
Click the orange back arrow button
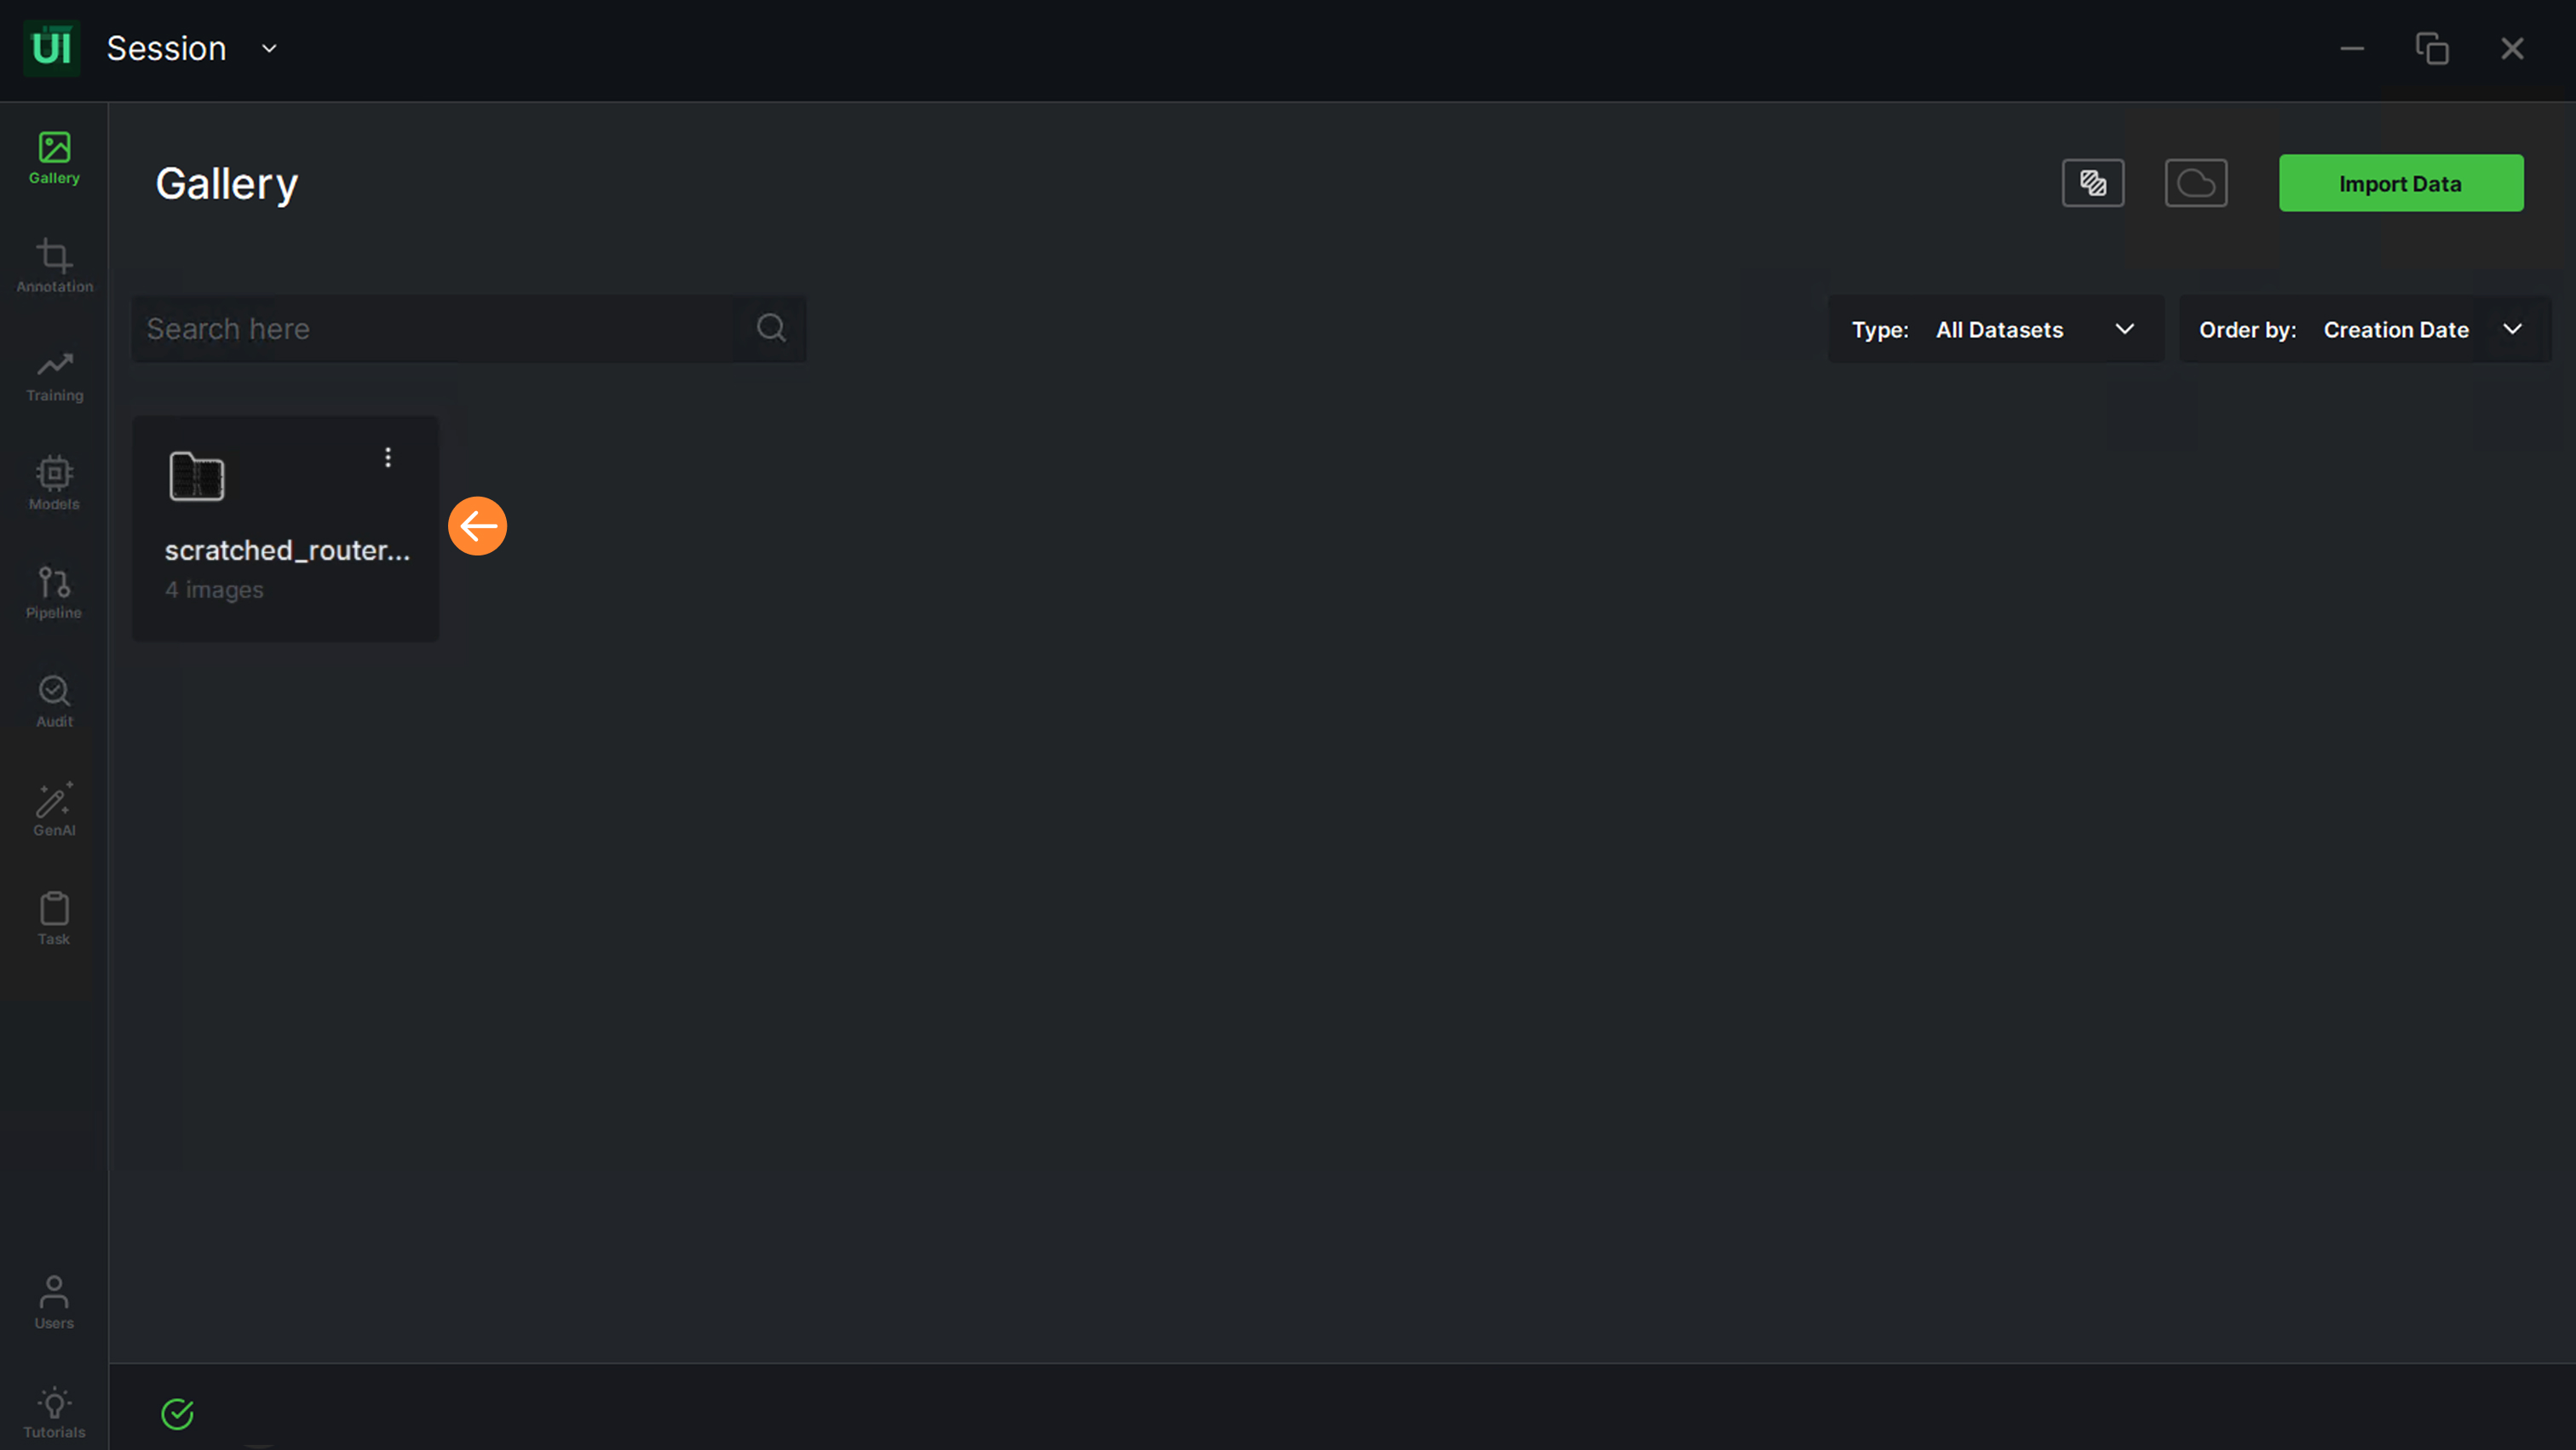click(477, 526)
